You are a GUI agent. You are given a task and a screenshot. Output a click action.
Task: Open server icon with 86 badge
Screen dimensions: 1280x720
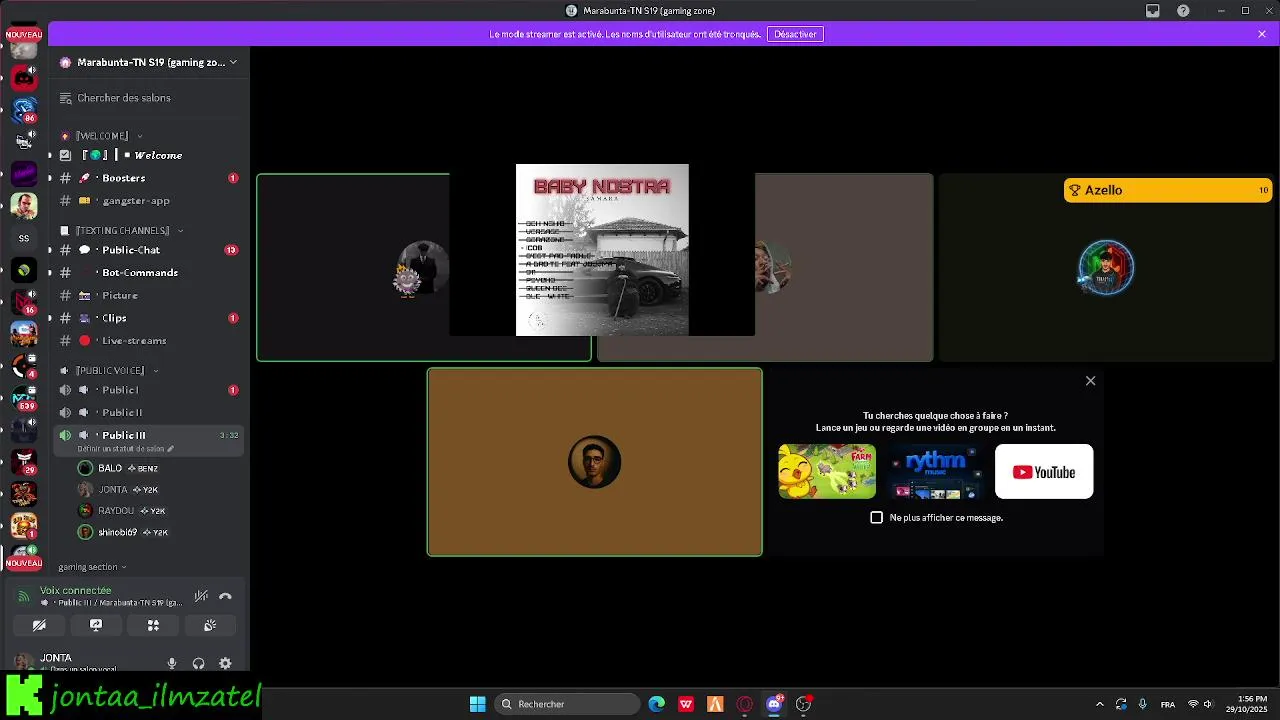pos(24,109)
